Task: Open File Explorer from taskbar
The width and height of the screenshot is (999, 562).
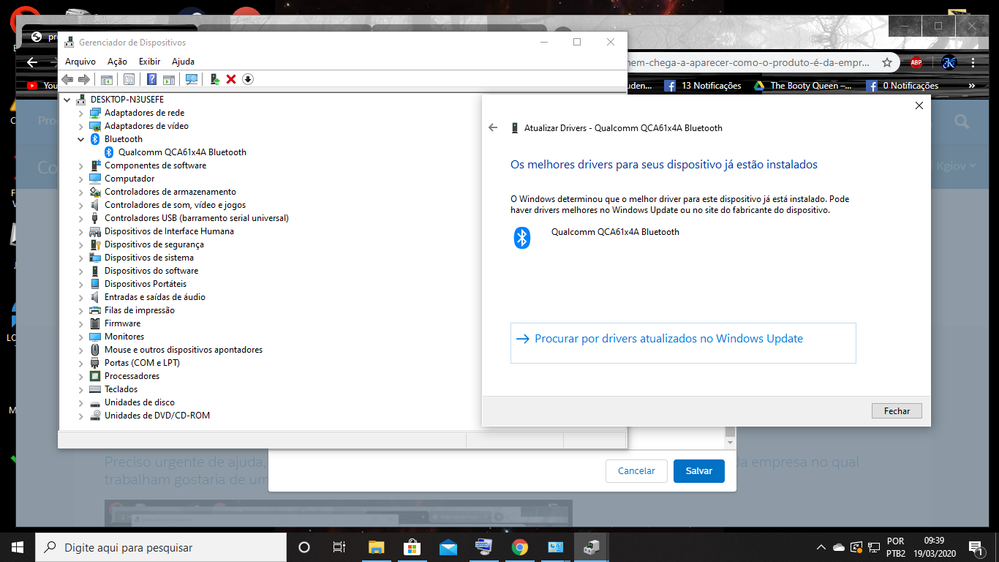Action: [376, 547]
